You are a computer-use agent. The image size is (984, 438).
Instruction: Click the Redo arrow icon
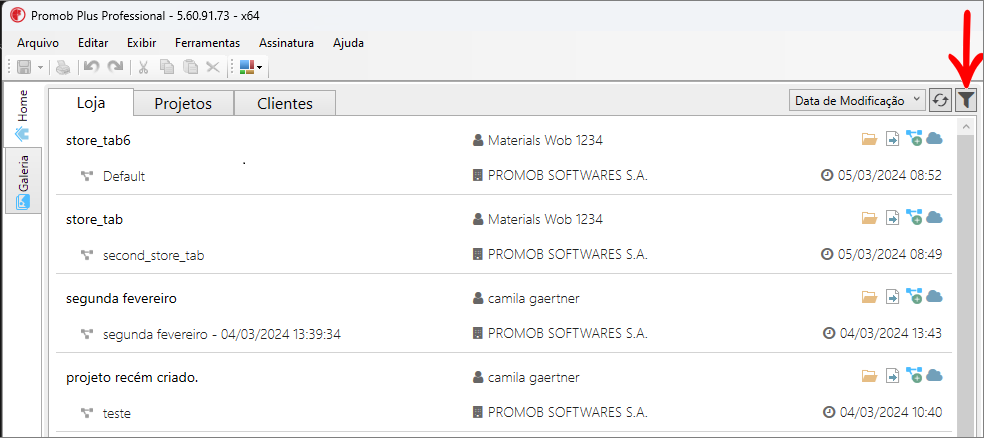[x=115, y=67]
